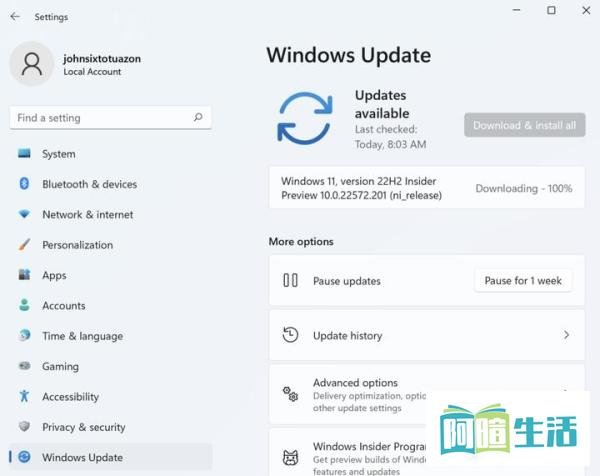Click Download & install all button

pos(524,125)
